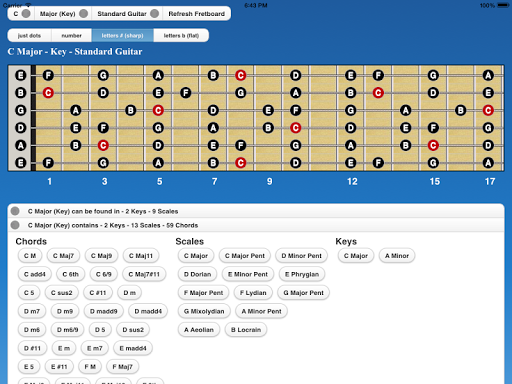Tap the red C note on G string fret 17
The height and width of the screenshot is (384, 512).
(488, 110)
